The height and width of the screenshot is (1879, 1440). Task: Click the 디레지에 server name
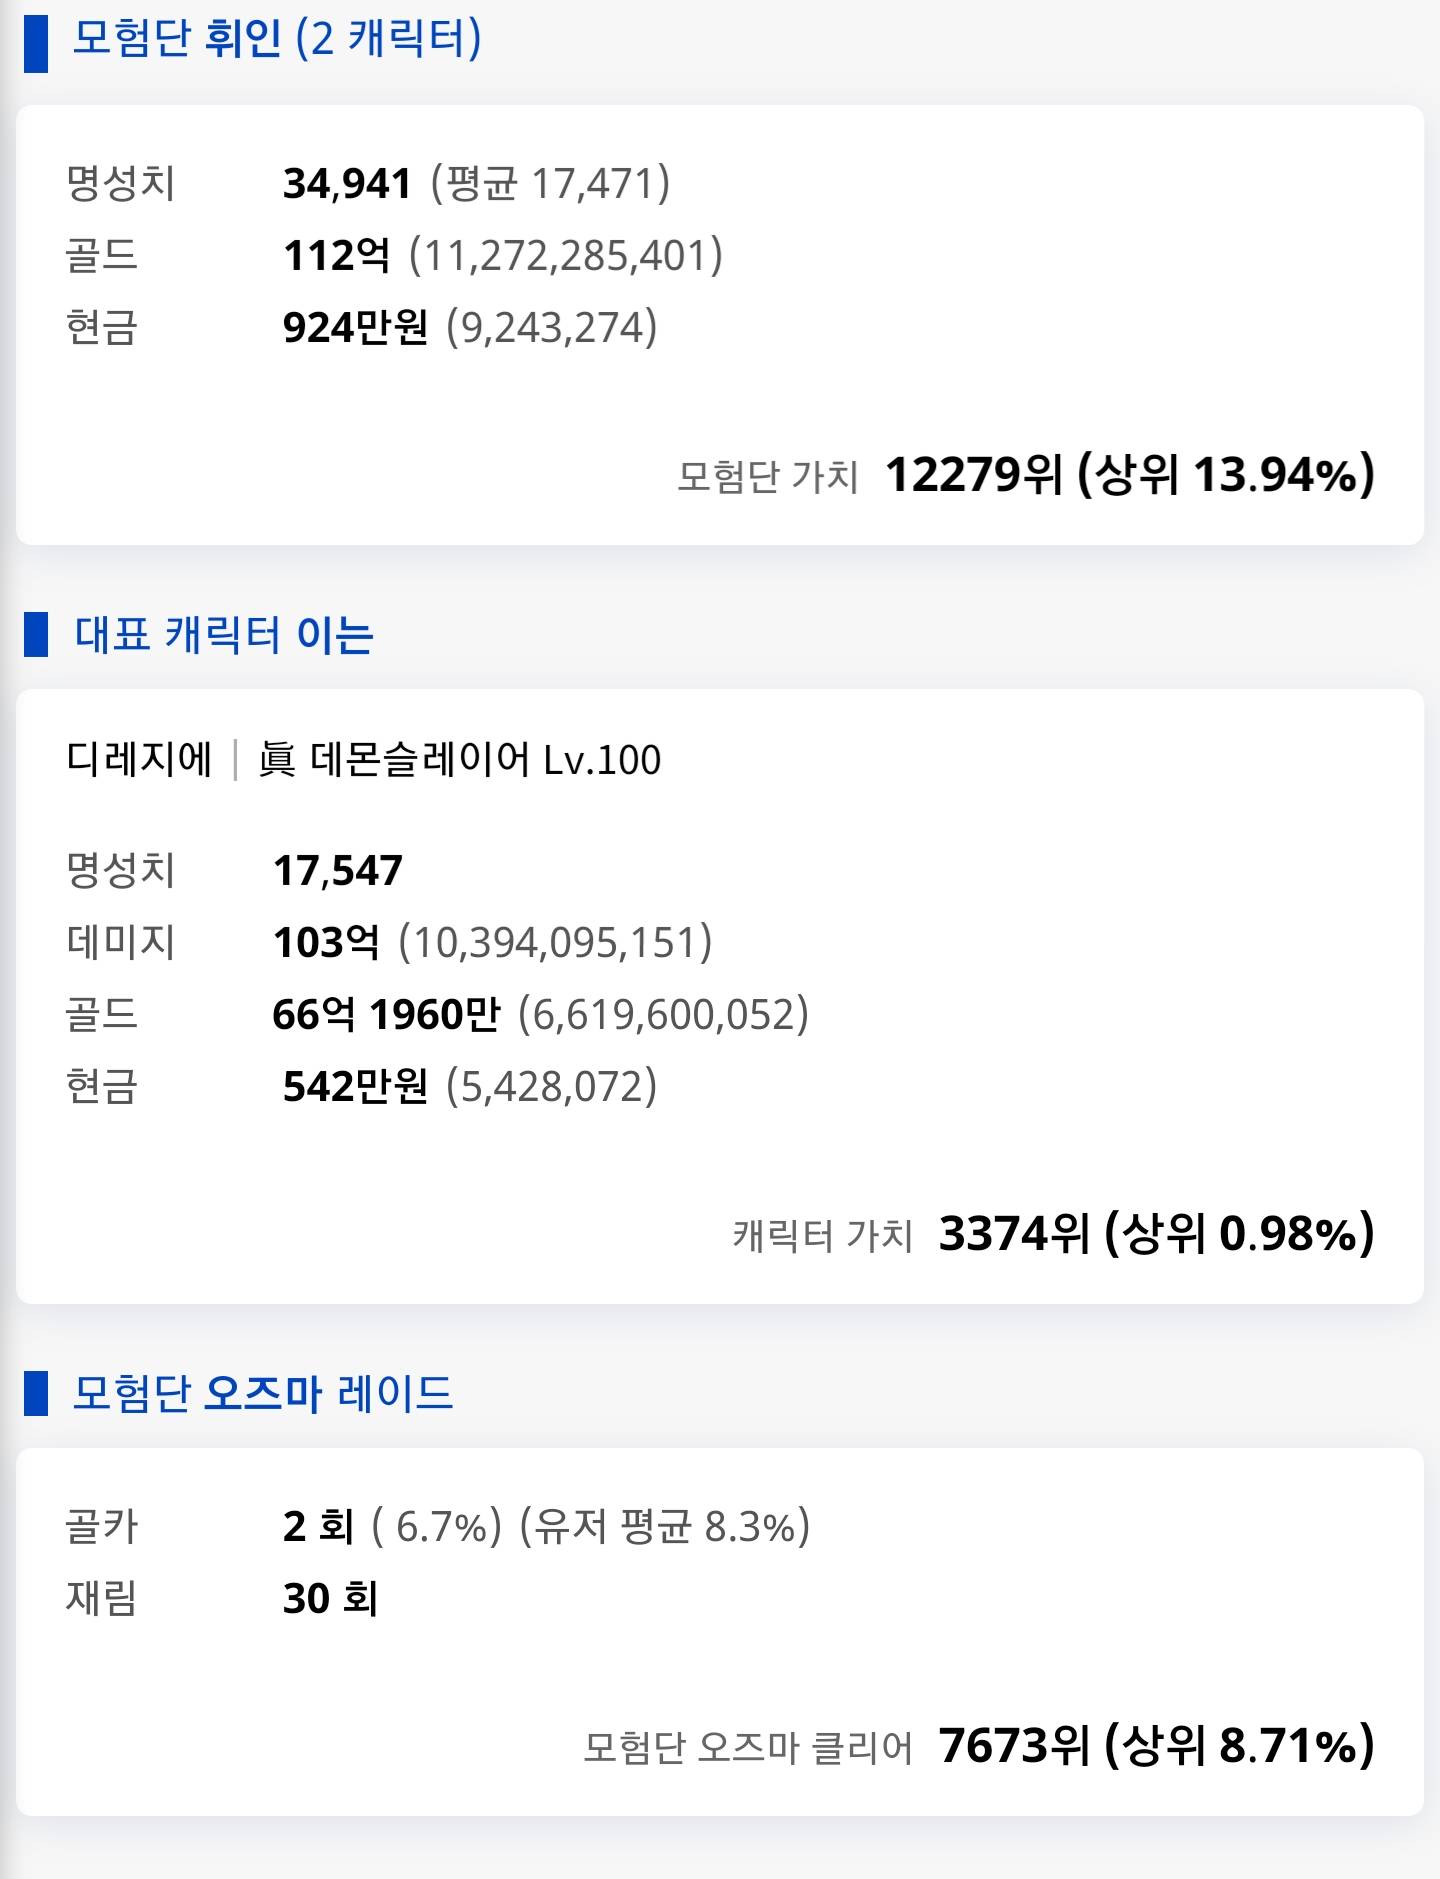click(139, 759)
